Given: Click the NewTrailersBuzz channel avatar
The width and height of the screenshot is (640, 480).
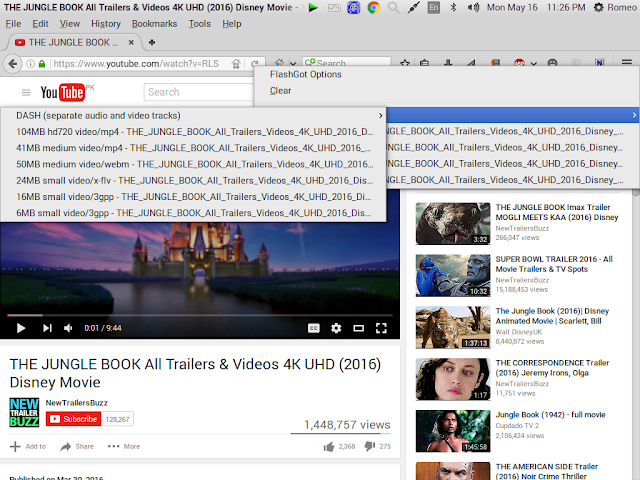Looking at the screenshot, I should click(x=24, y=412).
